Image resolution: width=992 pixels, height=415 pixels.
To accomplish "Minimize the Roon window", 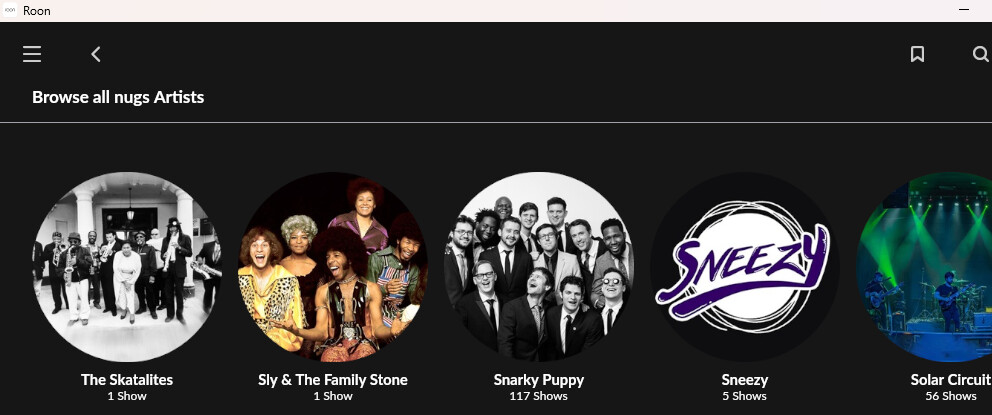I will pos(964,10).
